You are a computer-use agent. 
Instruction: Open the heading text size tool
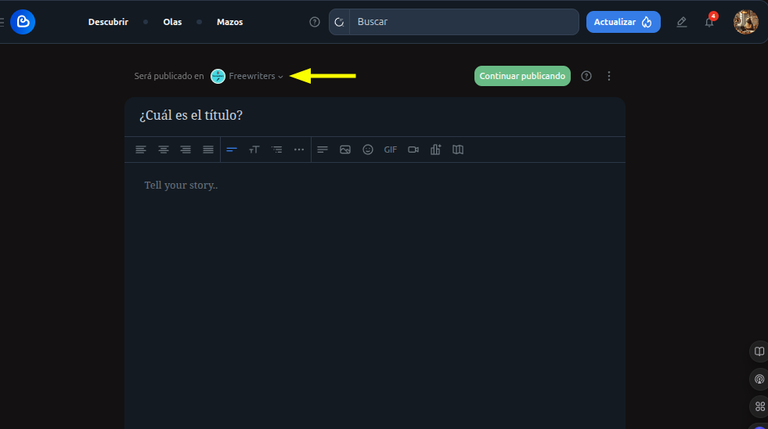click(x=254, y=149)
